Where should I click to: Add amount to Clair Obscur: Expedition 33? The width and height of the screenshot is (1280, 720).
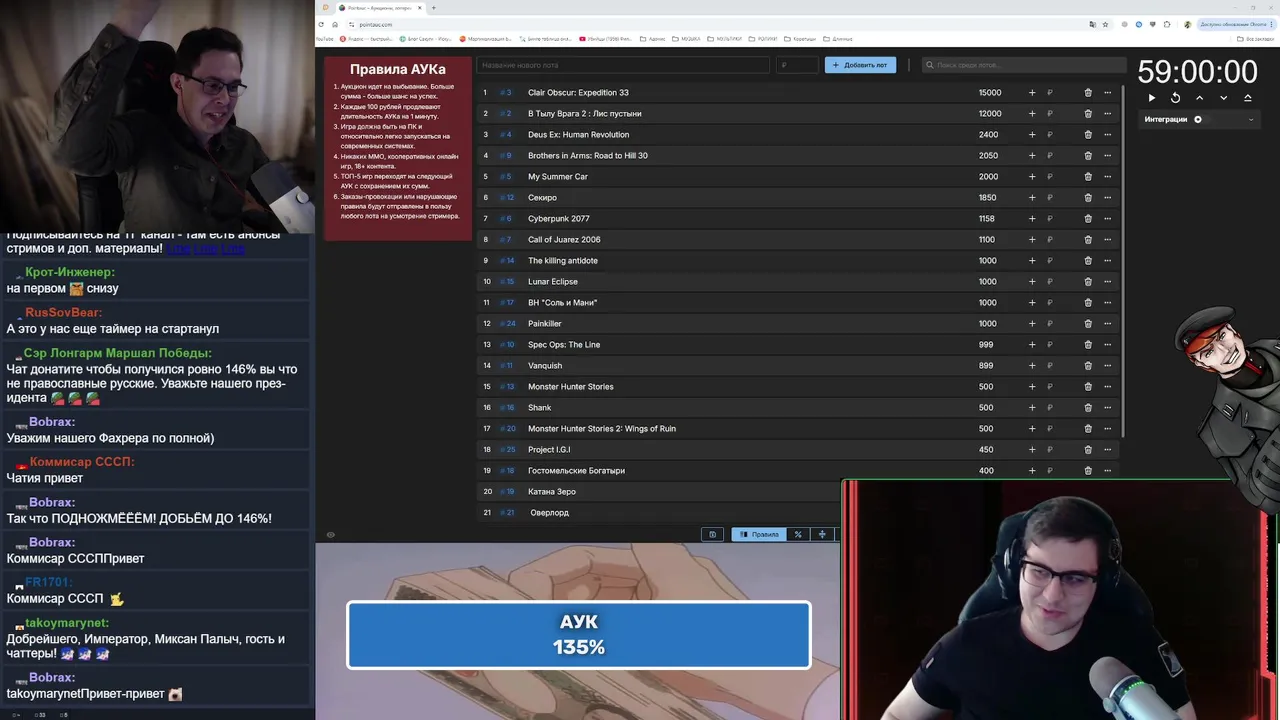(x=1032, y=93)
